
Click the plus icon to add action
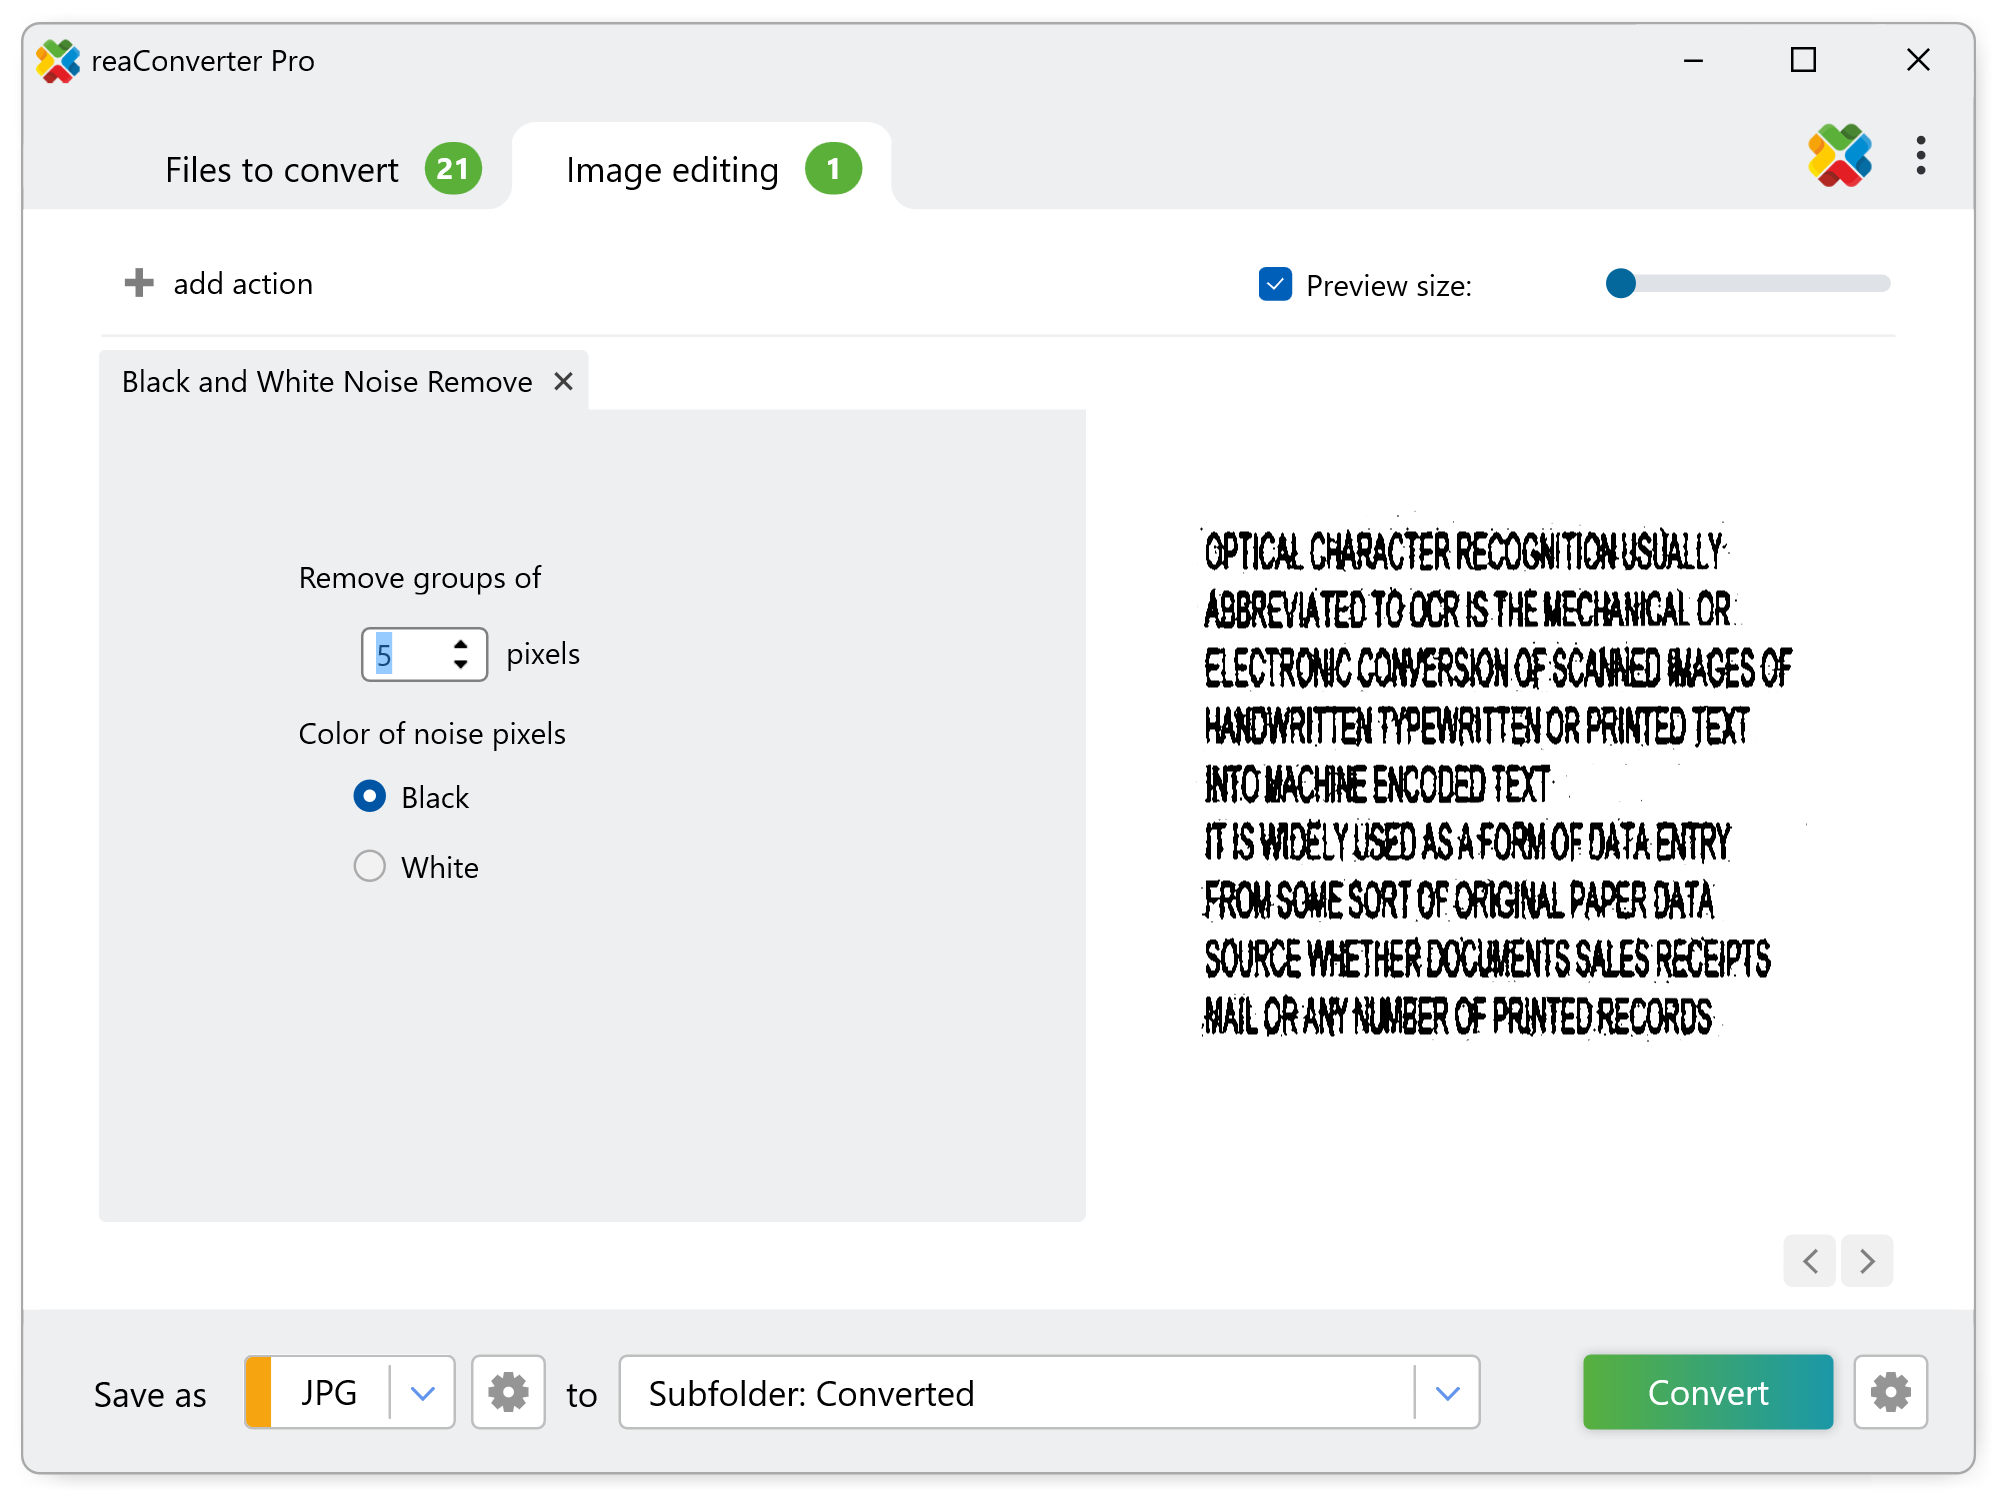click(139, 283)
